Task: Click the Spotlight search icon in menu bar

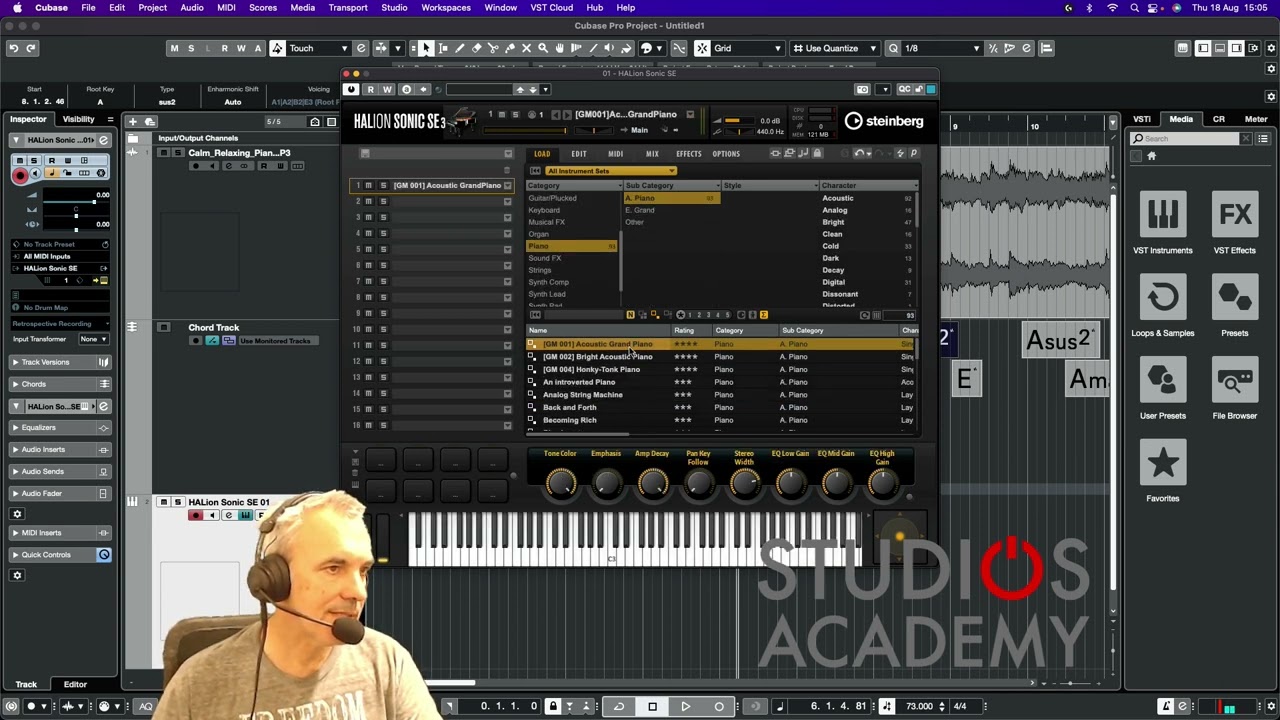Action: (1134, 8)
